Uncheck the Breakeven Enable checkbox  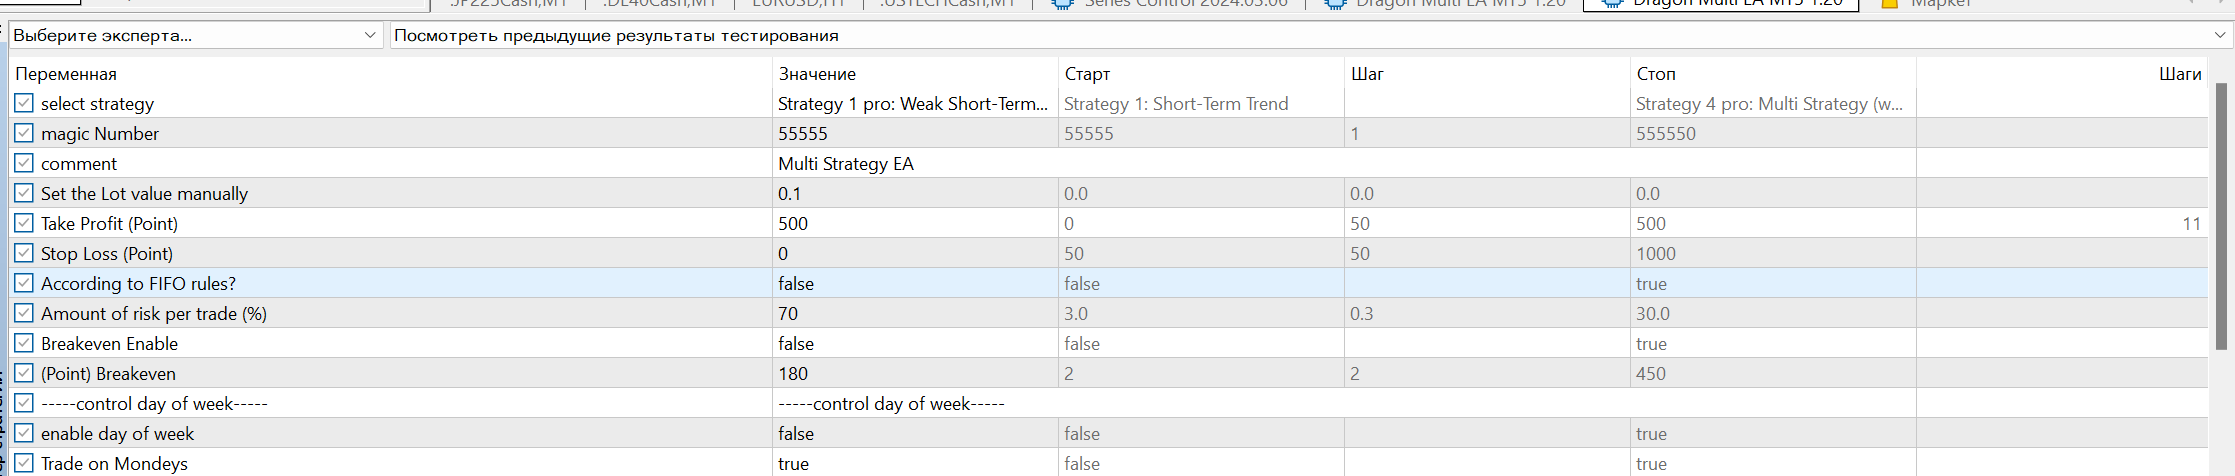[24, 343]
